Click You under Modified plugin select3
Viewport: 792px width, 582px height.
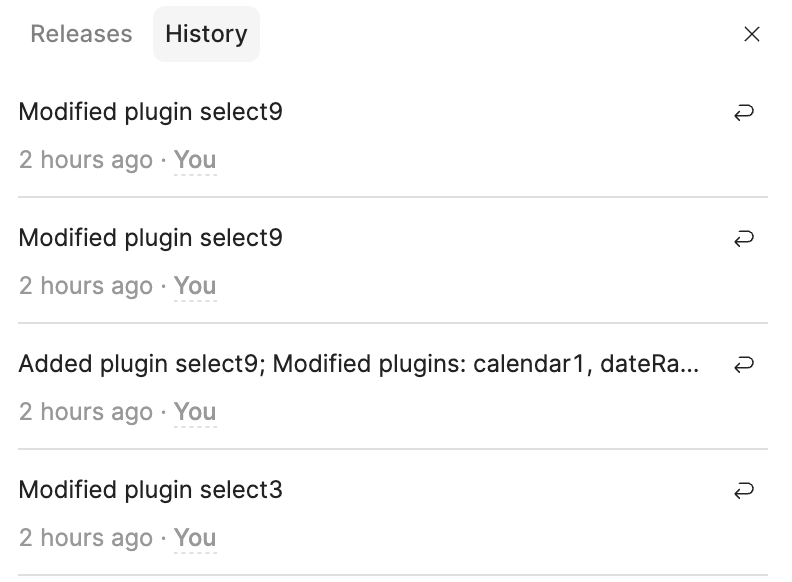click(195, 538)
